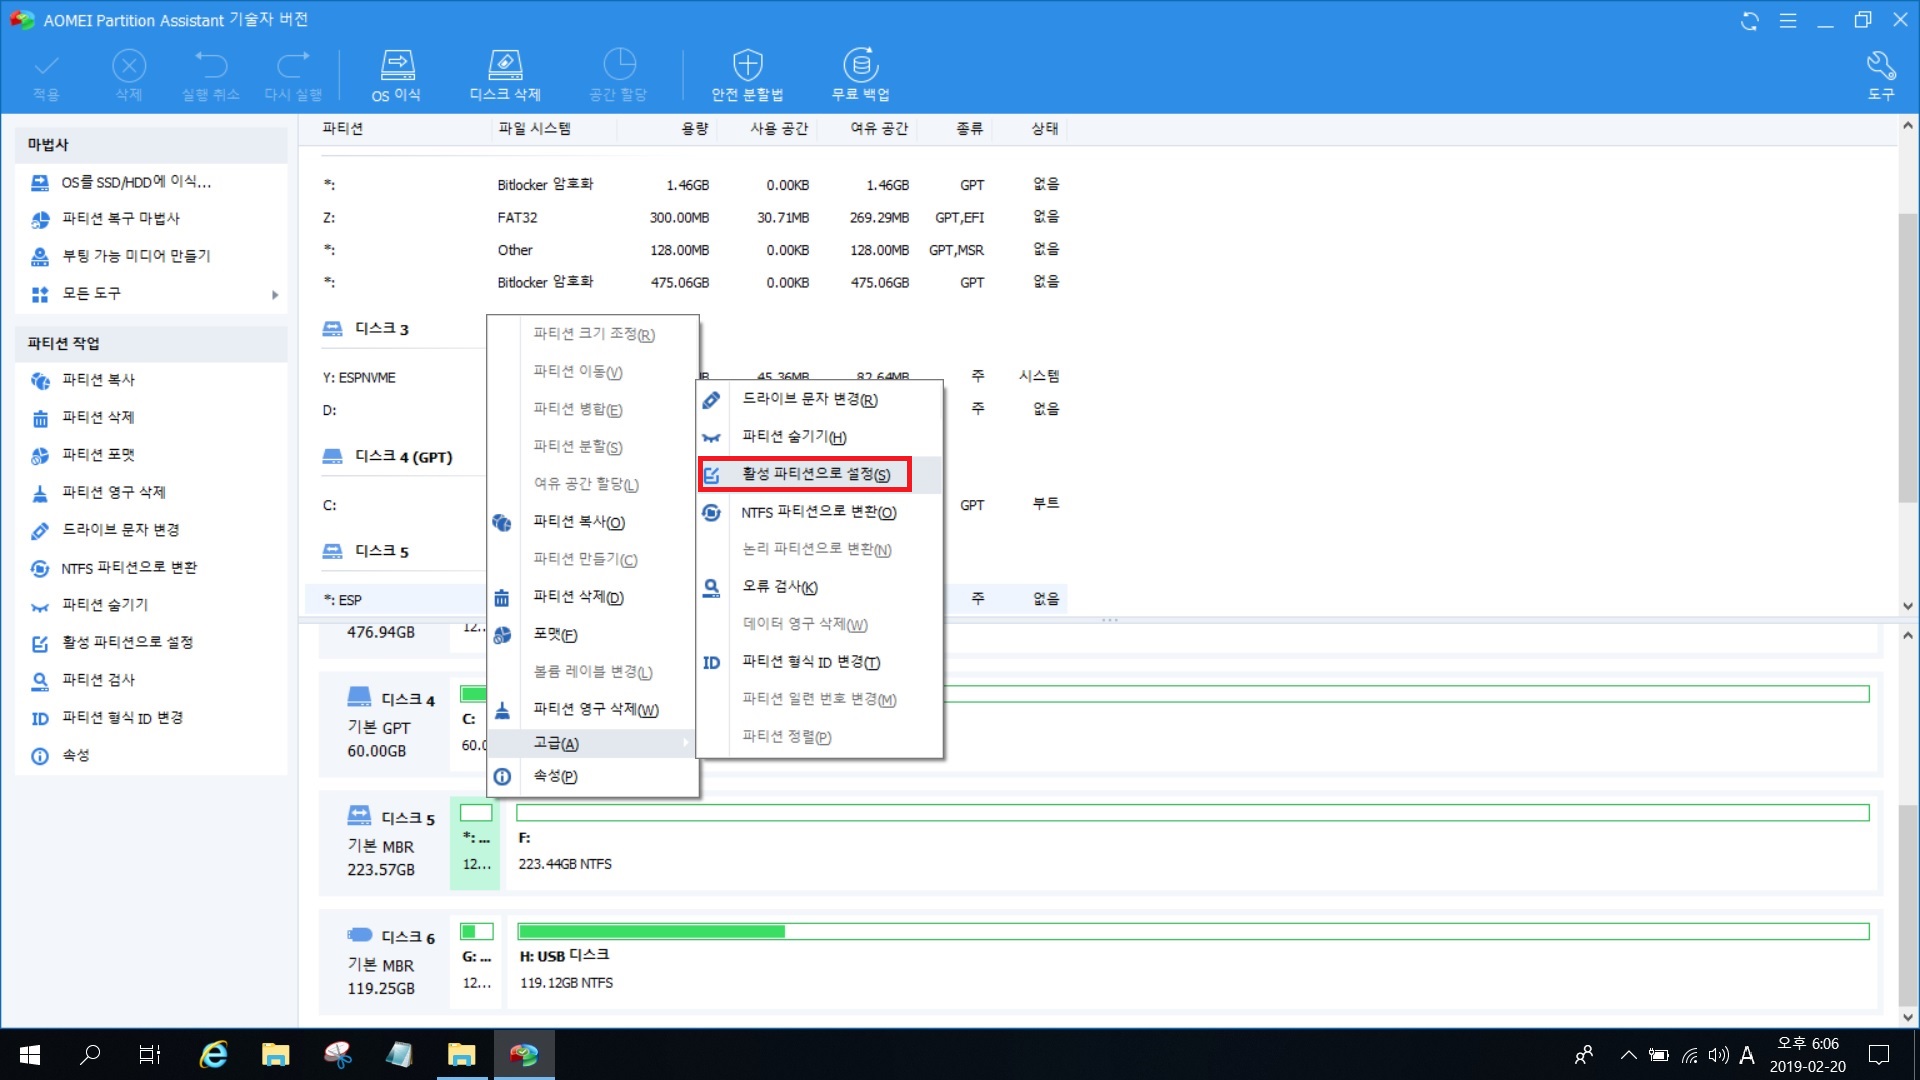Open the 고급(A) submenu entry
This screenshot has width=1920, height=1080.
pyautogui.click(x=593, y=743)
